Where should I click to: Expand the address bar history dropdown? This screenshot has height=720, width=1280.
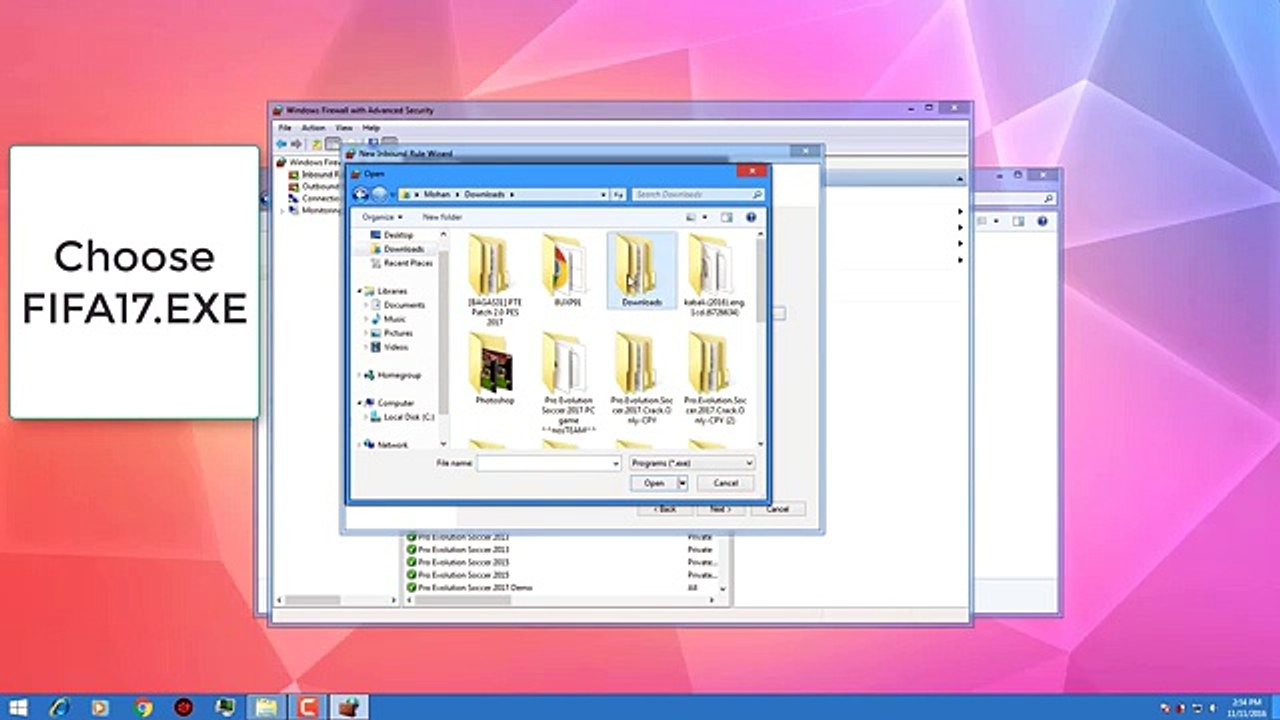coord(603,194)
